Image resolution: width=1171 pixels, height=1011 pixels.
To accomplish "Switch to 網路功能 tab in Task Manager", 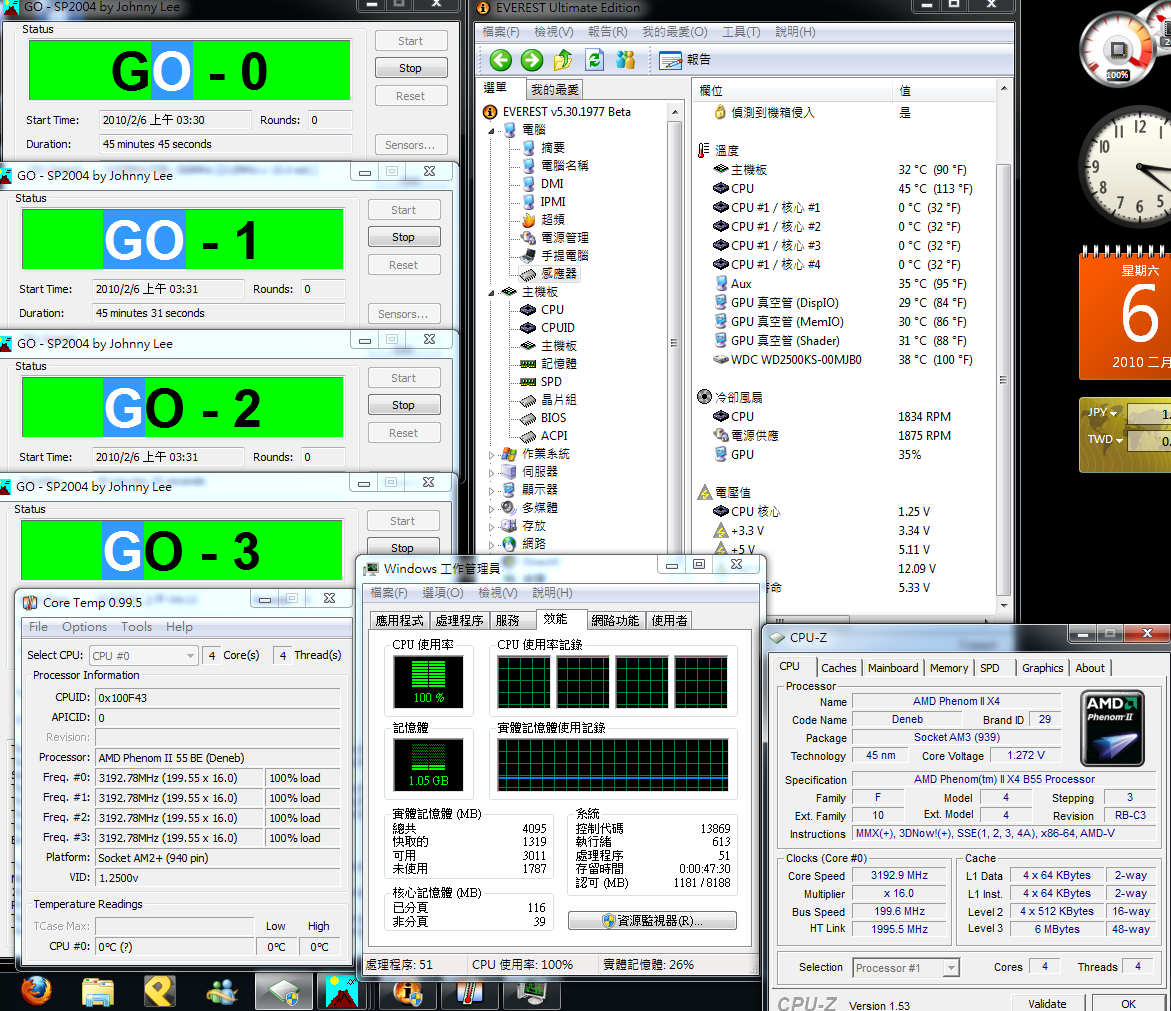I will tap(615, 620).
